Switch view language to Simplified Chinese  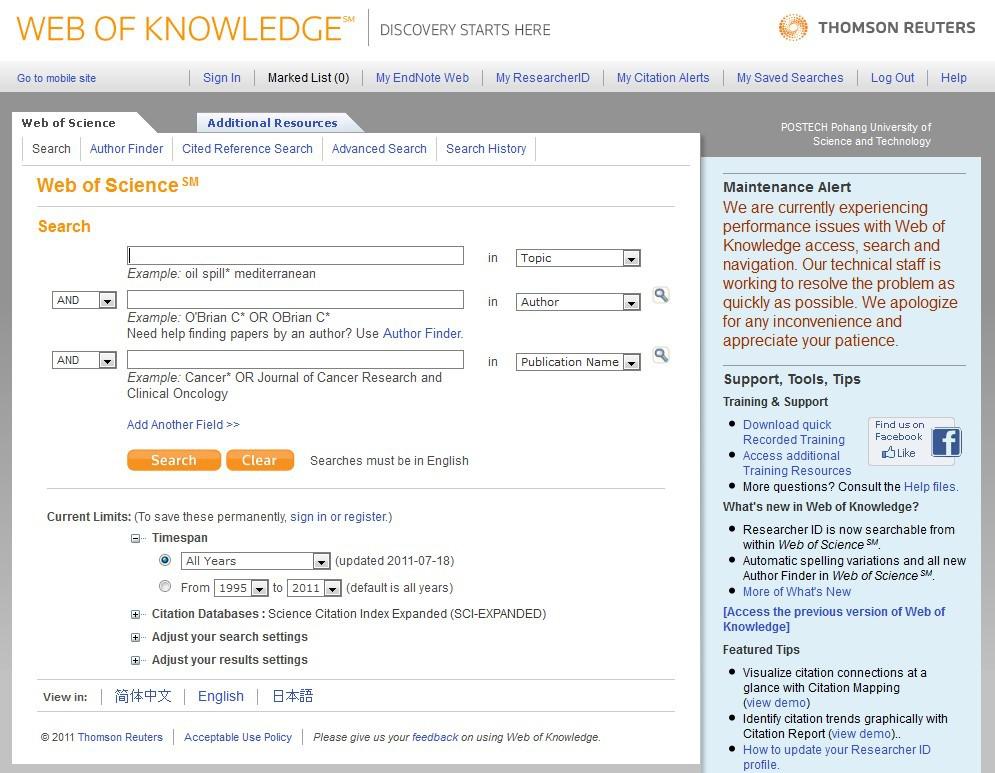click(143, 696)
